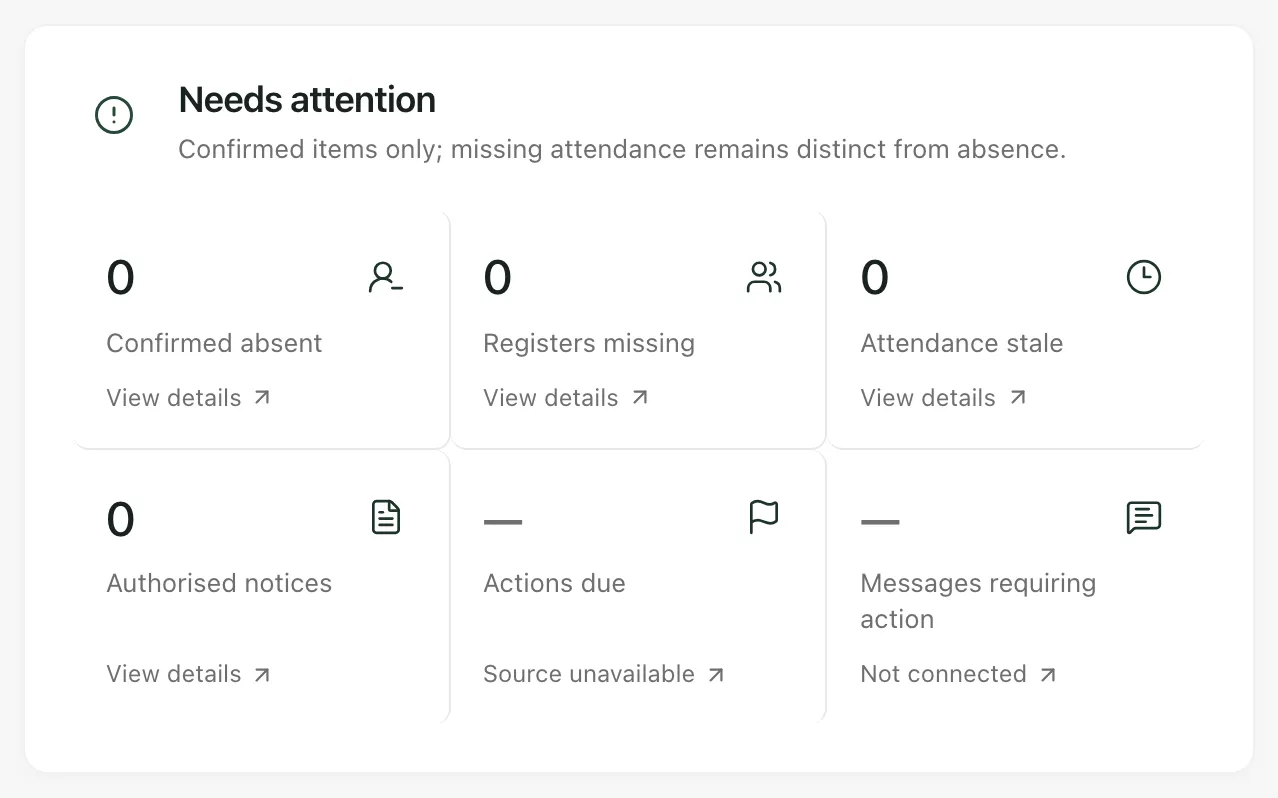Click the Not connected link
Viewport: 1278px width, 798px height.
958,674
